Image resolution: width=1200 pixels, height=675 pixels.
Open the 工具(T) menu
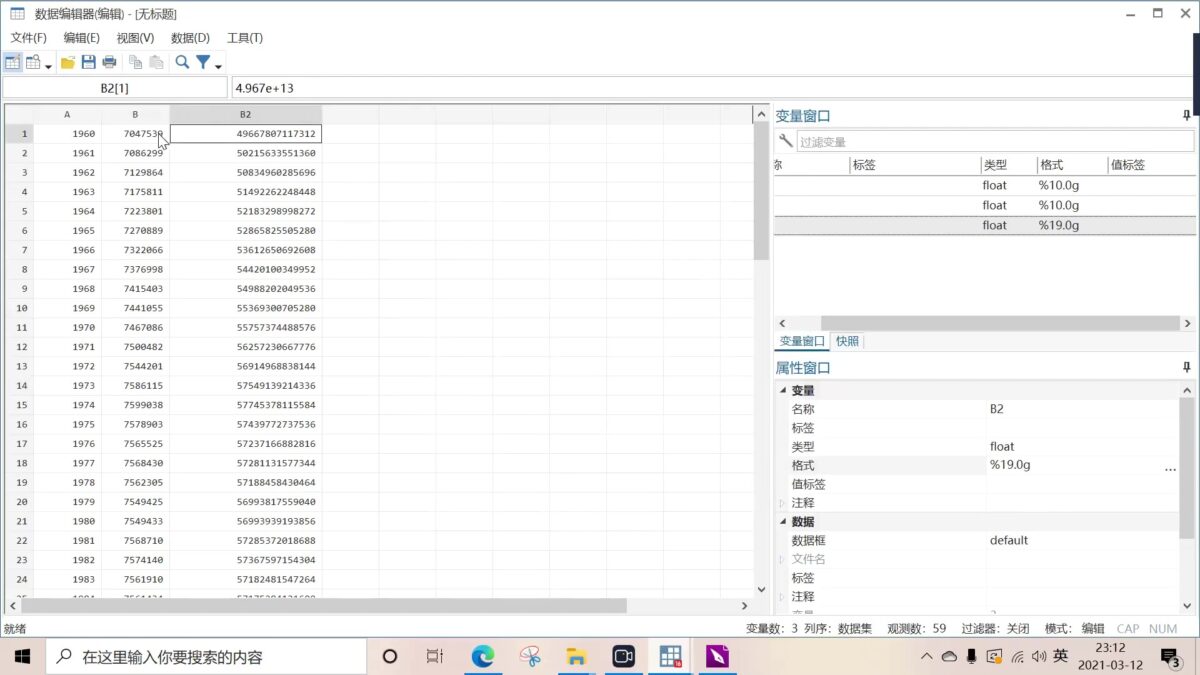pyautogui.click(x=244, y=38)
